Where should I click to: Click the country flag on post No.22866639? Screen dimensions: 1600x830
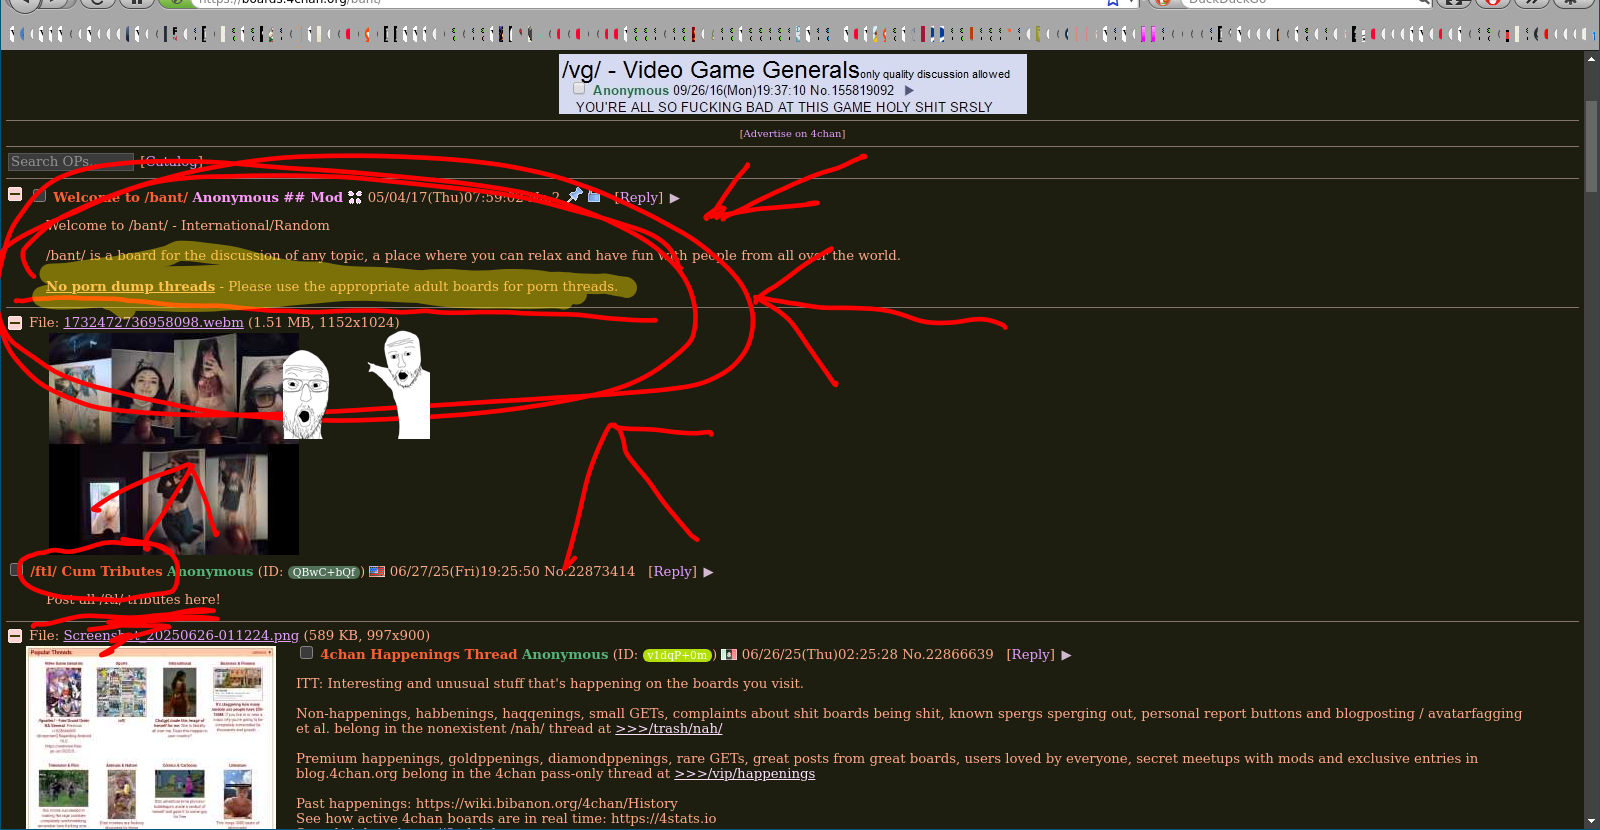(x=729, y=655)
